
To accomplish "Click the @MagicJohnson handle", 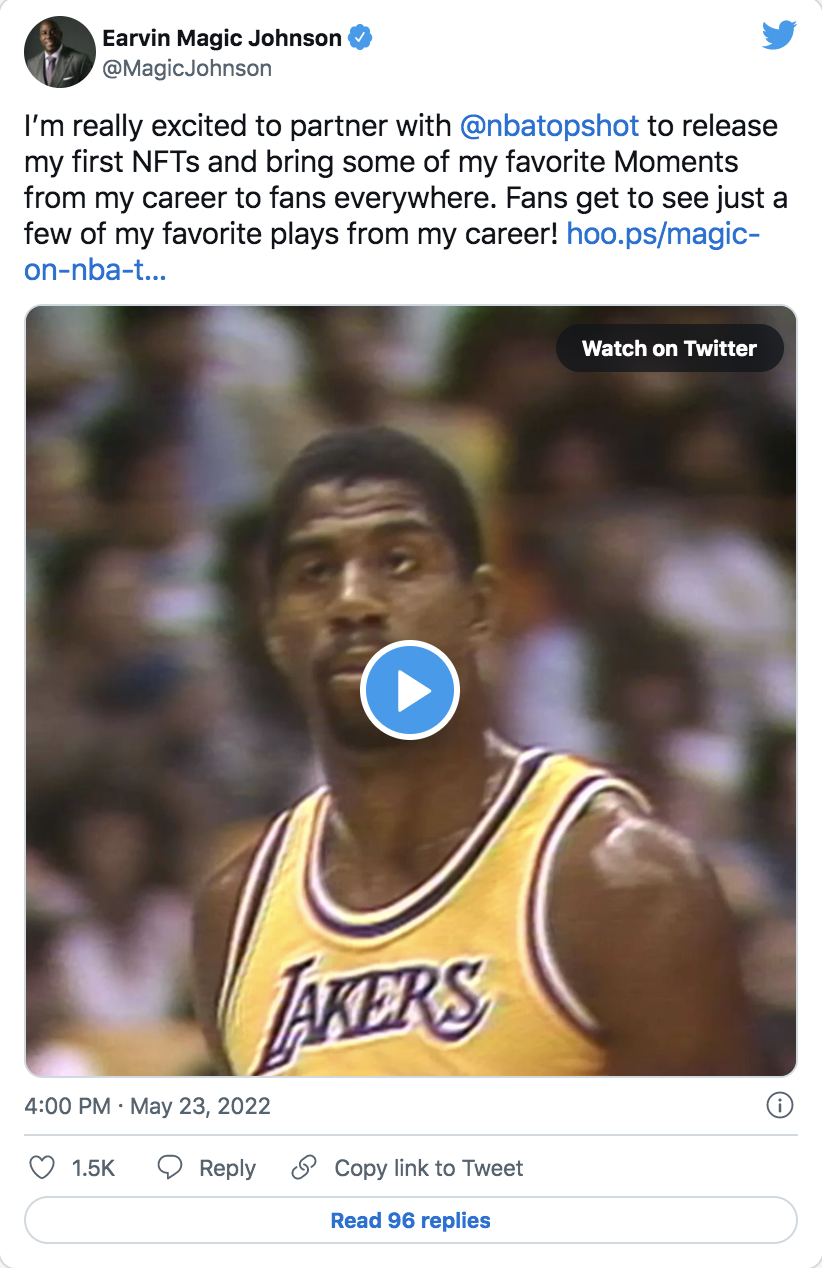I will click(187, 68).
